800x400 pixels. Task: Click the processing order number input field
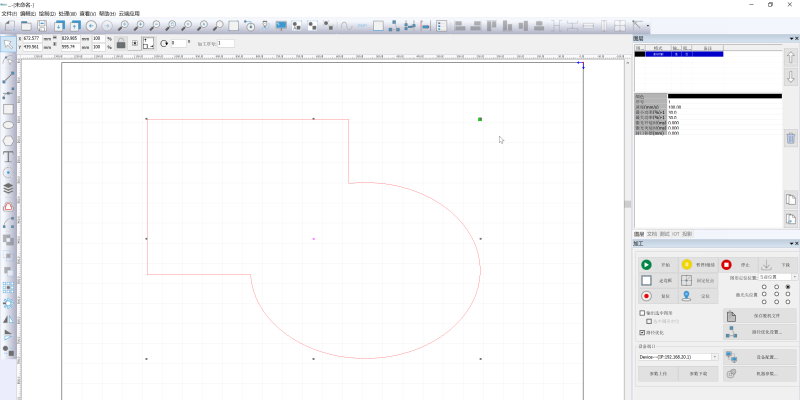226,43
